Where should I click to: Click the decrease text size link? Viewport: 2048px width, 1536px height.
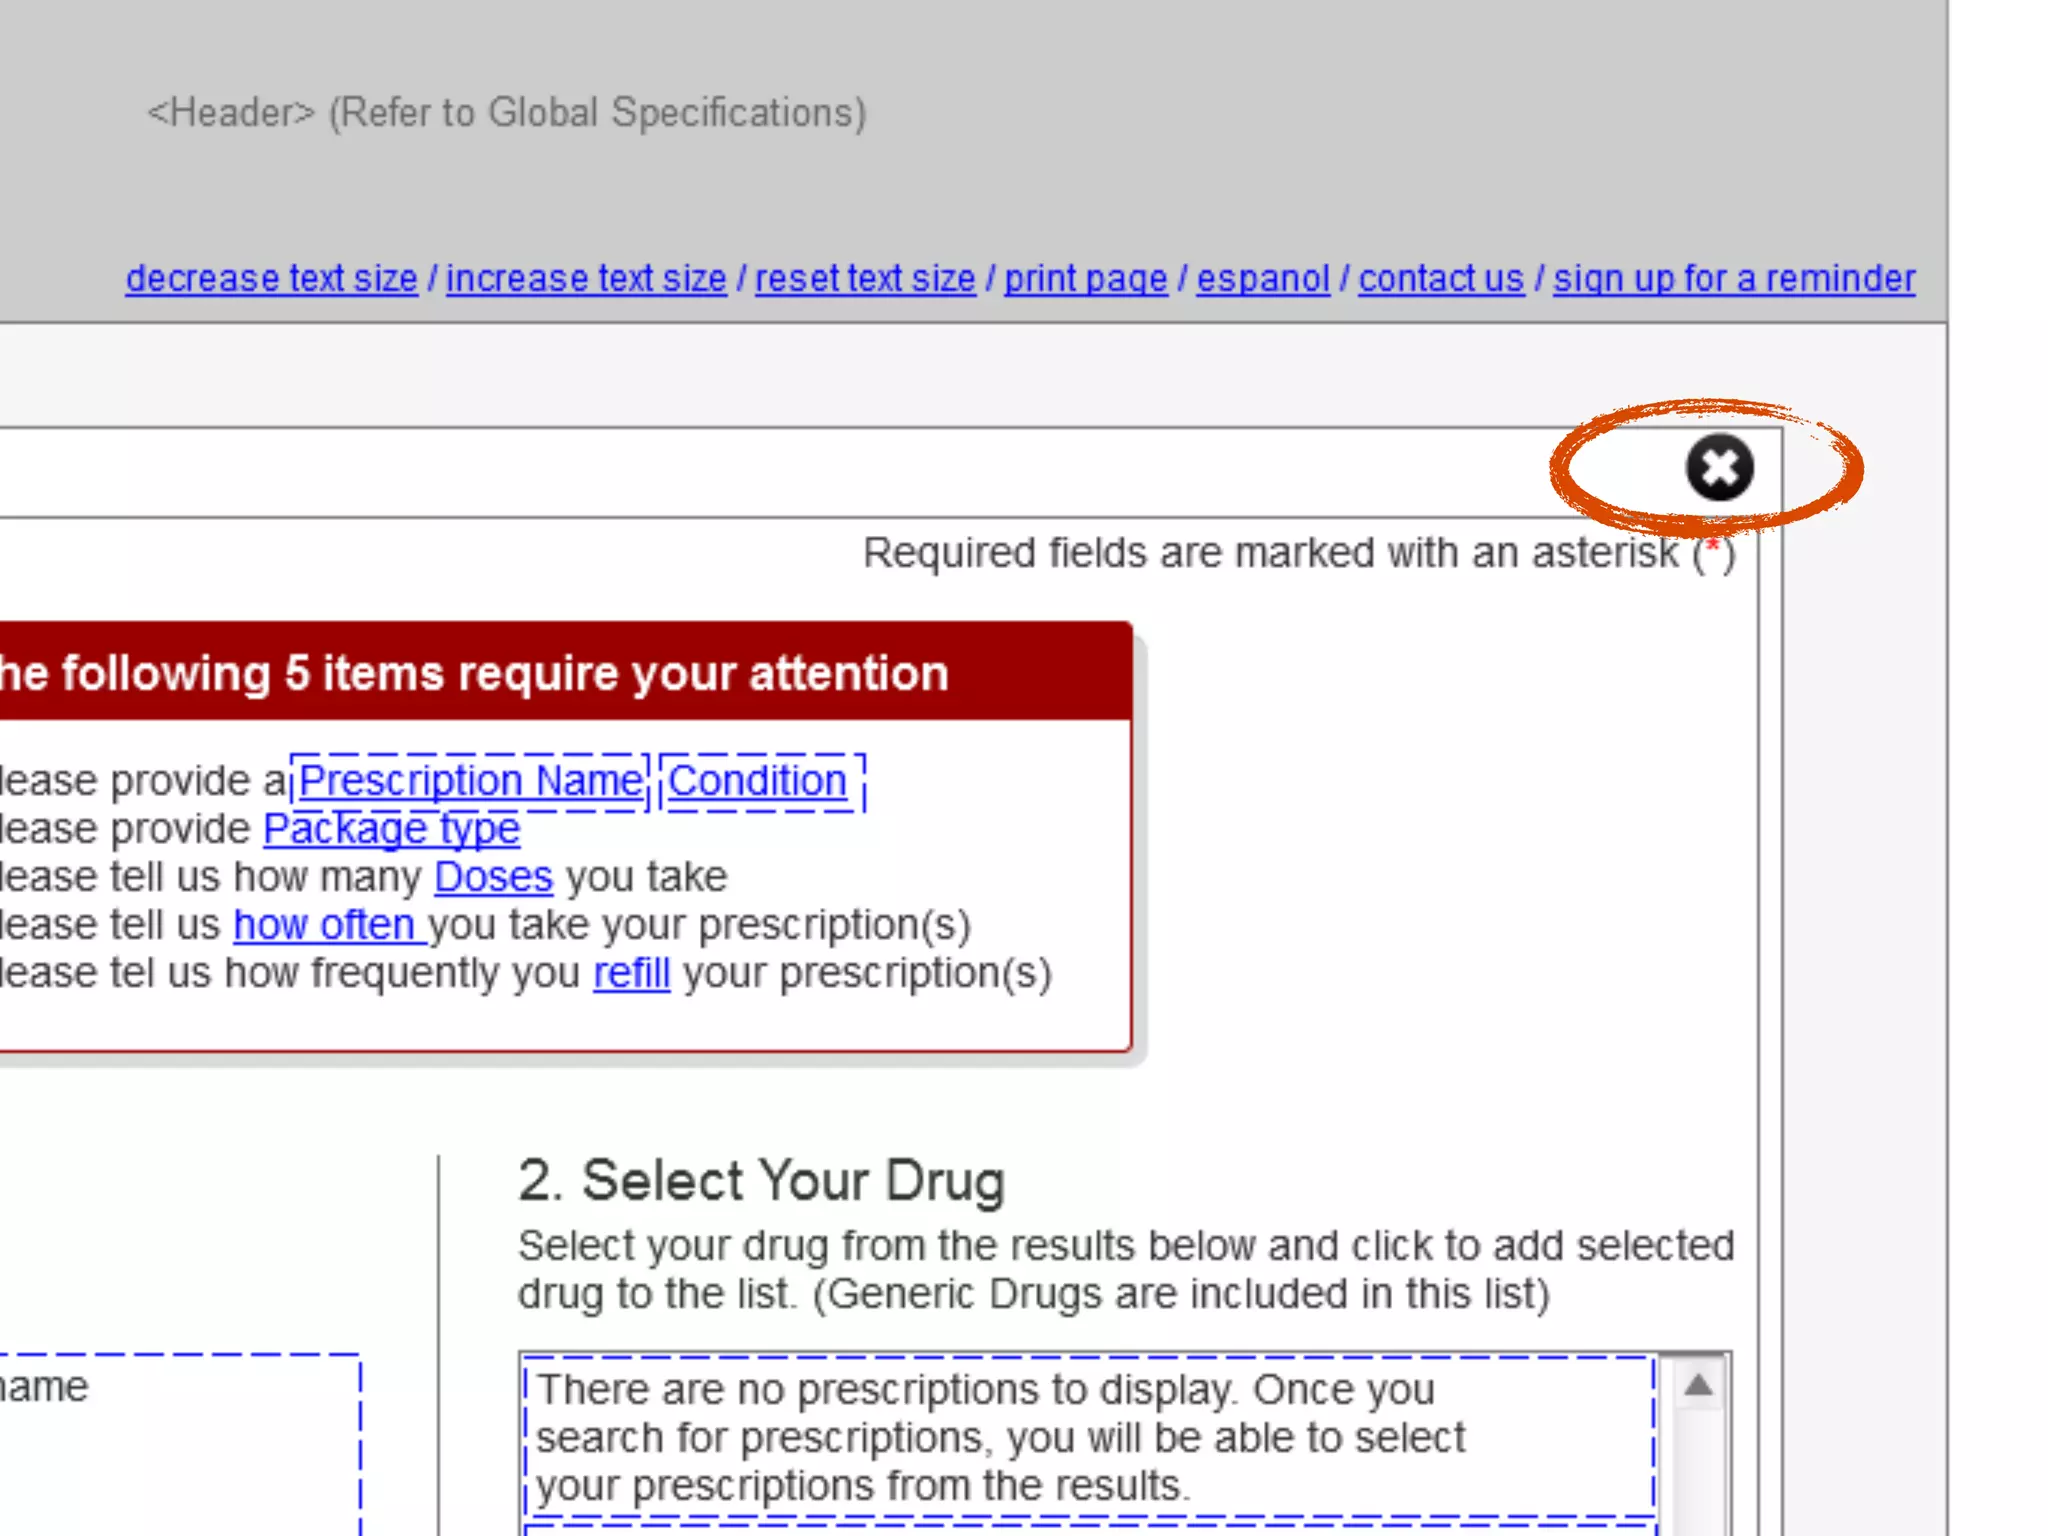point(271,278)
